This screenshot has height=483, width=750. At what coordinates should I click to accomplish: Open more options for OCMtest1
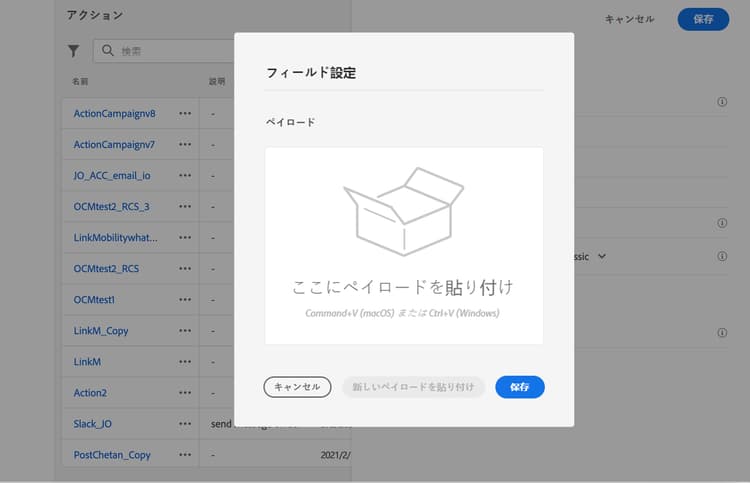click(185, 300)
